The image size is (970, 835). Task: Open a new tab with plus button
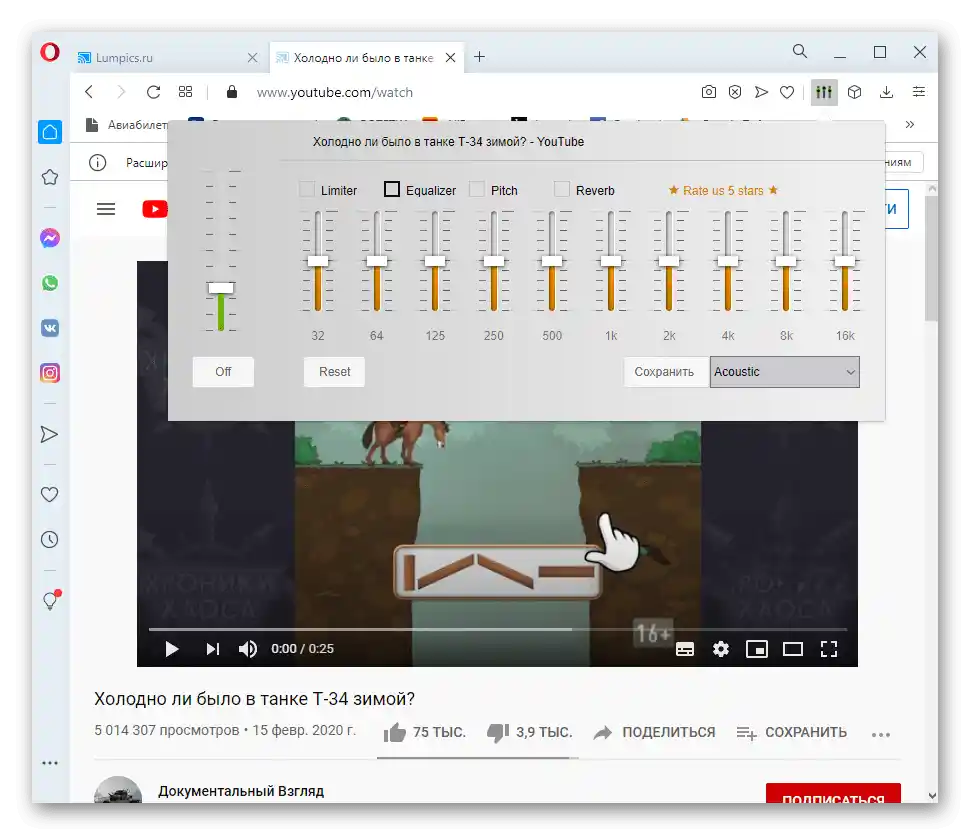point(479,57)
